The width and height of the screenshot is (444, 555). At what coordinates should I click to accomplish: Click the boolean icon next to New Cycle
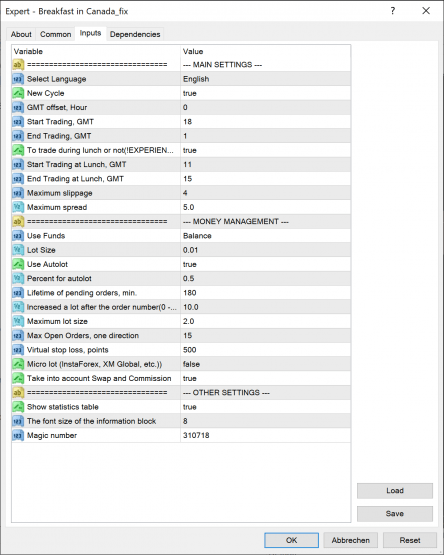(x=18, y=93)
